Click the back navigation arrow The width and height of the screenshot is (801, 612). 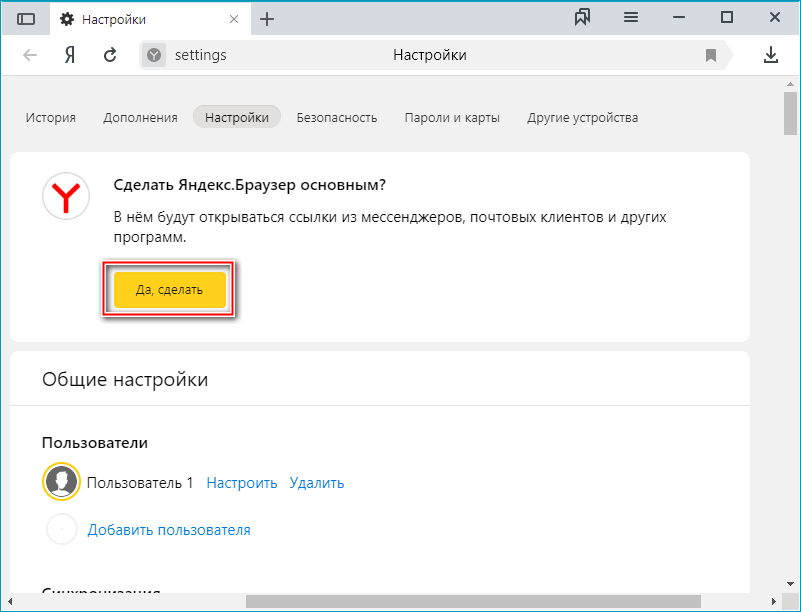point(30,55)
